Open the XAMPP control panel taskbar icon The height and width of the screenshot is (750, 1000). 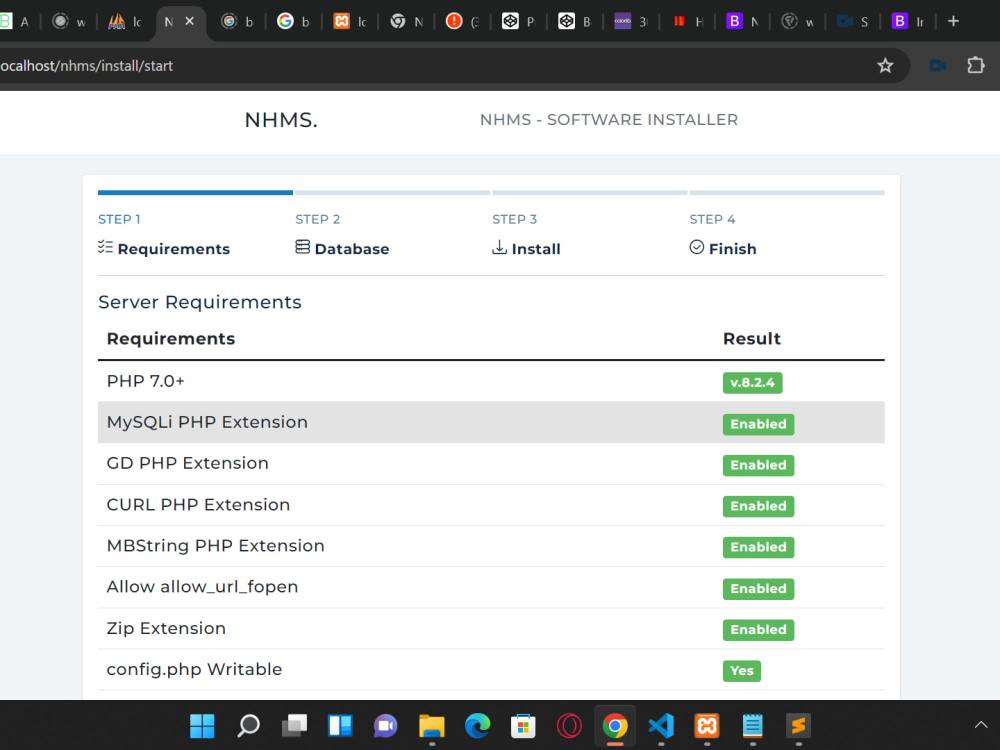pos(707,726)
